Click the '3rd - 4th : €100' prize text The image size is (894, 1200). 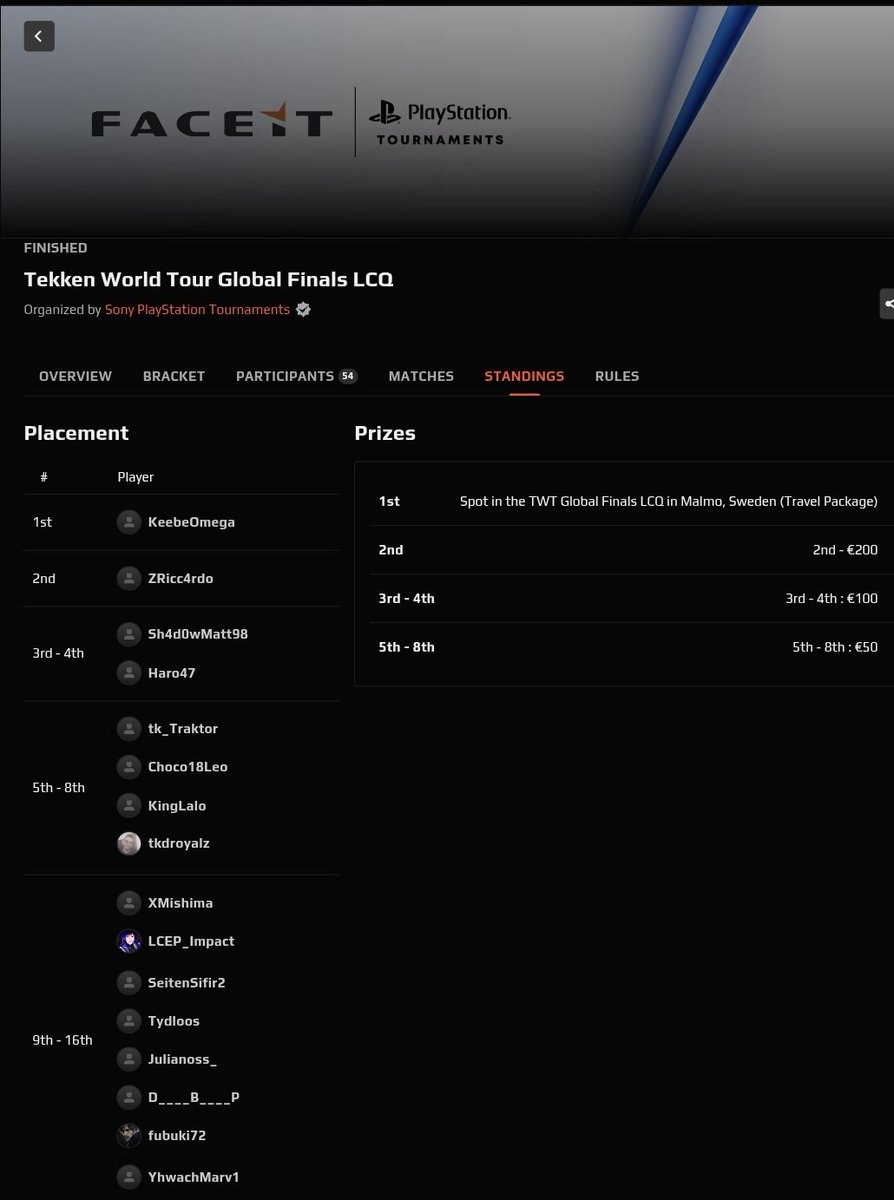tap(831, 598)
